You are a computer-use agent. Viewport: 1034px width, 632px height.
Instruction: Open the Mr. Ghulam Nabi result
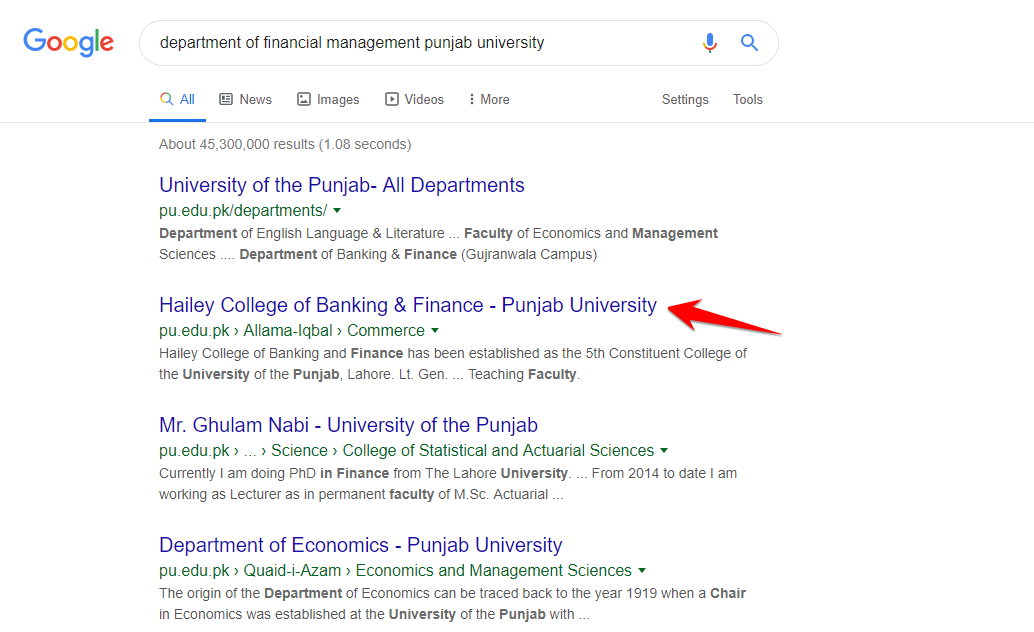tap(348, 425)
